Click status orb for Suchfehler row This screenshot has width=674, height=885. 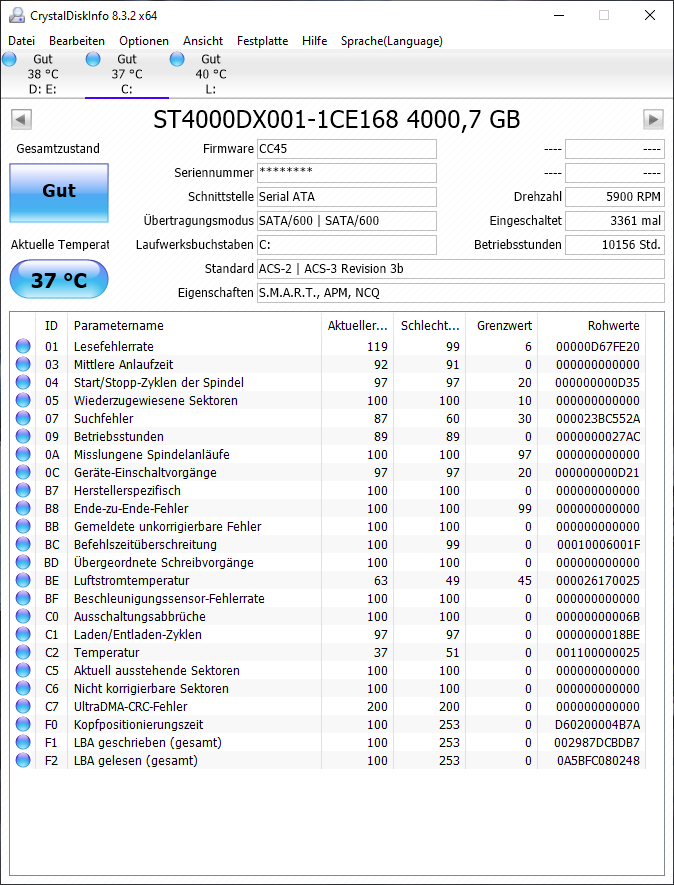coord(23,419)
